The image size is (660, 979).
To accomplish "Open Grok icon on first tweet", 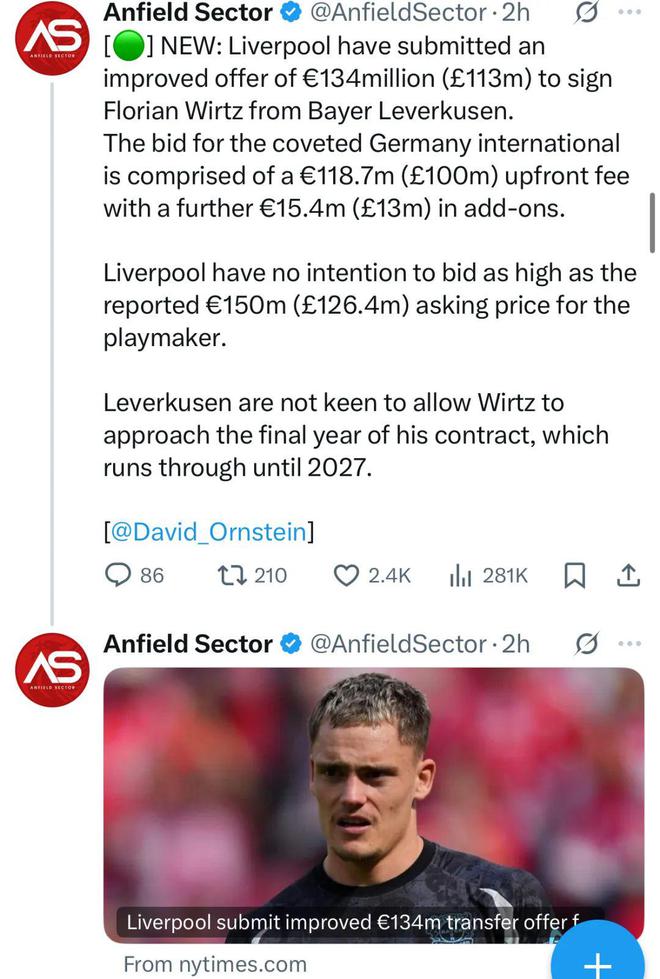I will tap(588, 13).
